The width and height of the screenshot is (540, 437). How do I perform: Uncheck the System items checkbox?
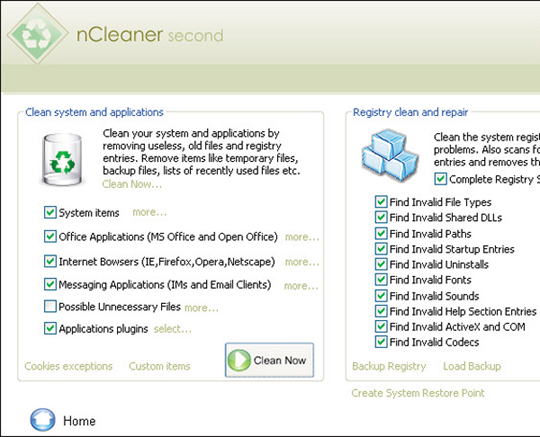coord(50,212)
